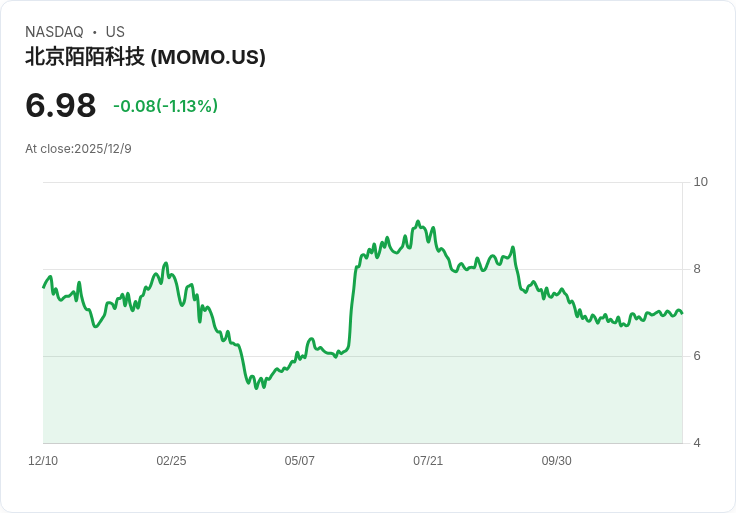Click the current price 6.98
Image resolution: width=736 pixels, height=513 pixels.
click(61, 105)
